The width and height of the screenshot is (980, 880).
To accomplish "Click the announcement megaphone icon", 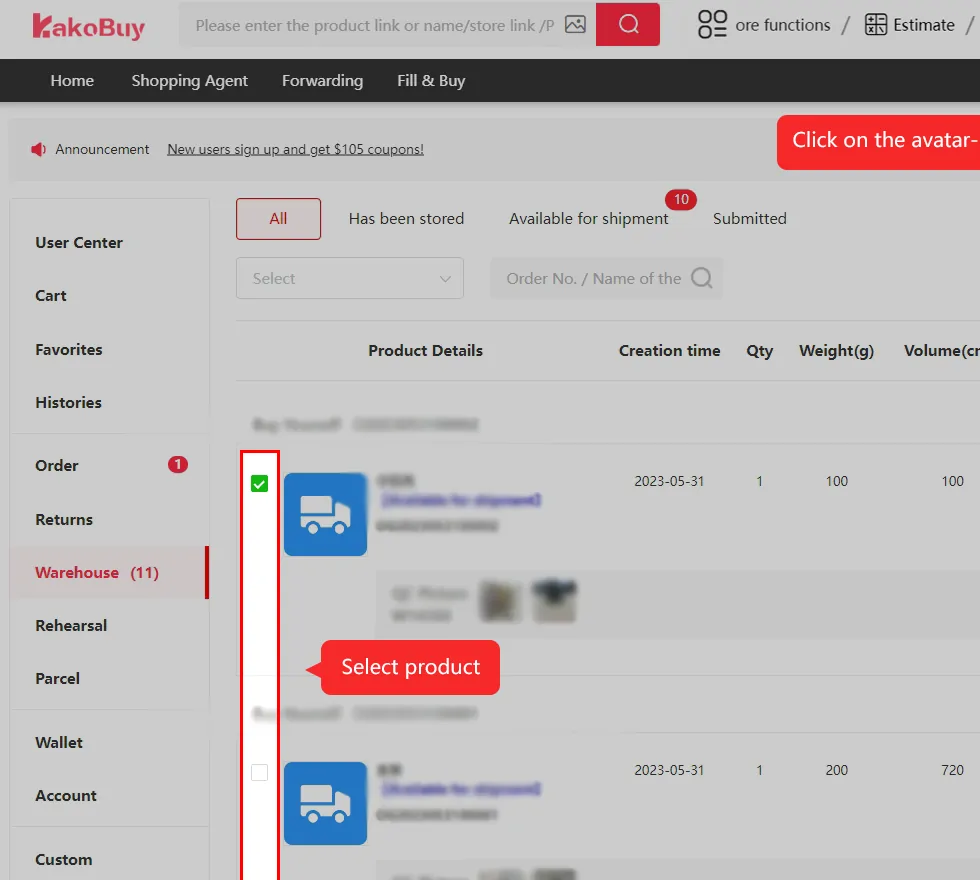I will point(38,149).
